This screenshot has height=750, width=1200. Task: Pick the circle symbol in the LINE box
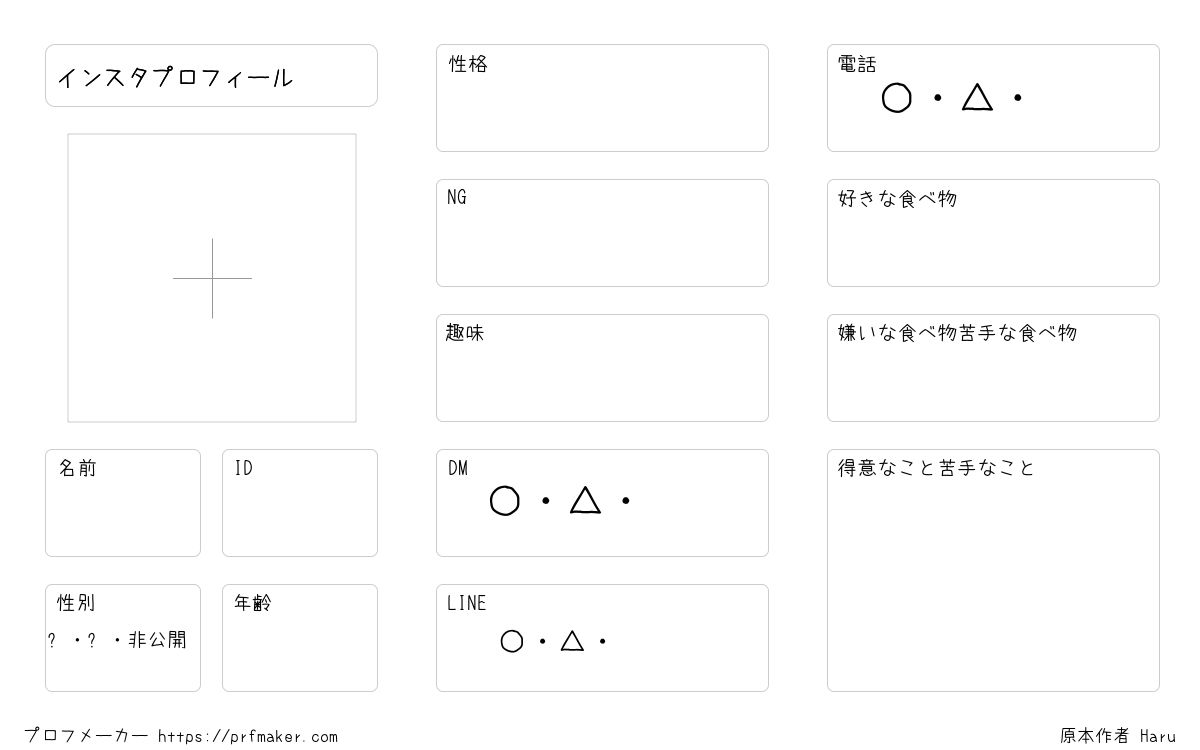coord(512,641)
